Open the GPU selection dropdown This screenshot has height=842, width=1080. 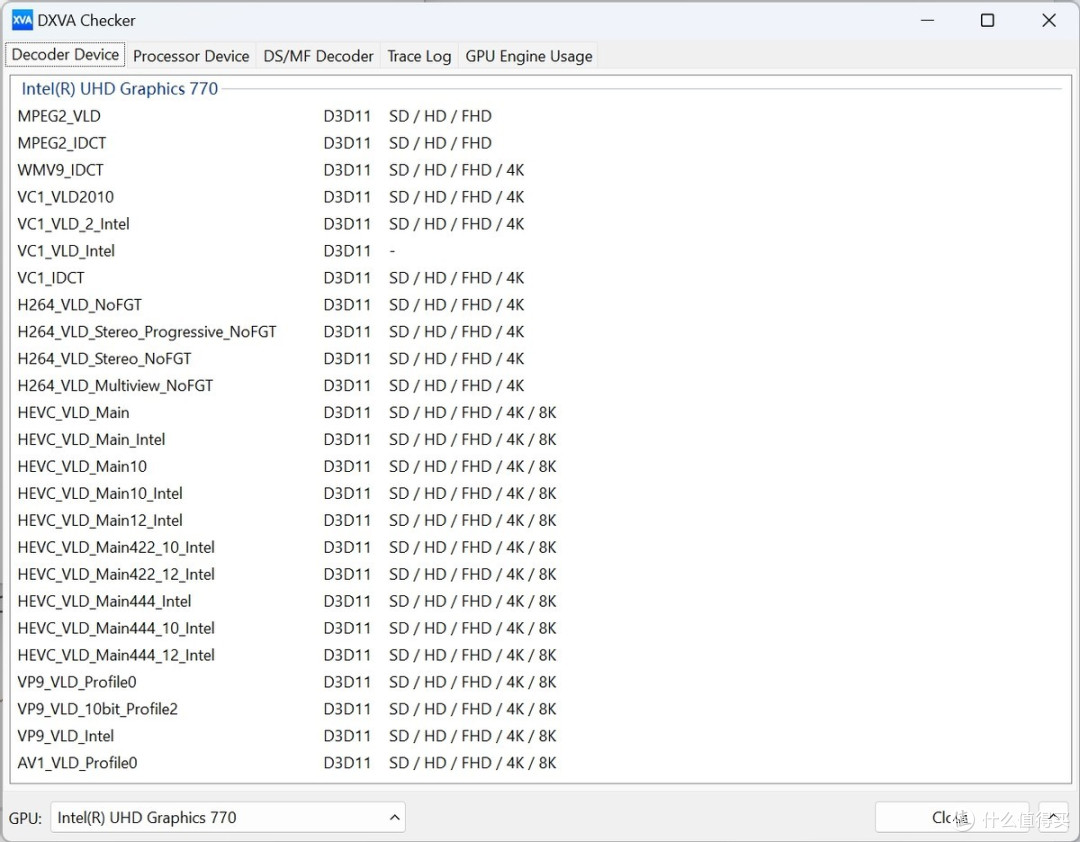(228, 817)
